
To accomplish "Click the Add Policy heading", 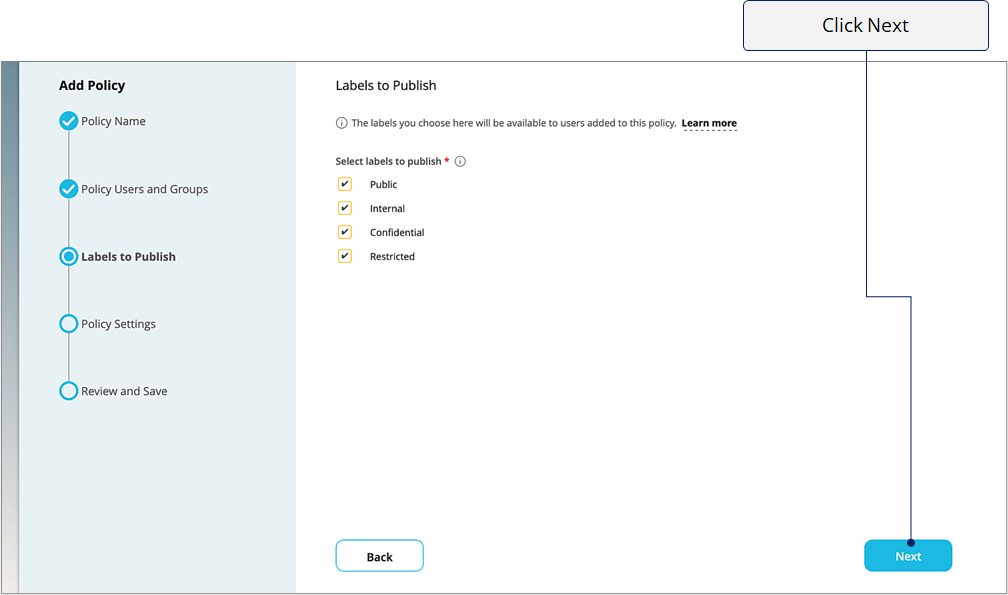I will [92, 85].
